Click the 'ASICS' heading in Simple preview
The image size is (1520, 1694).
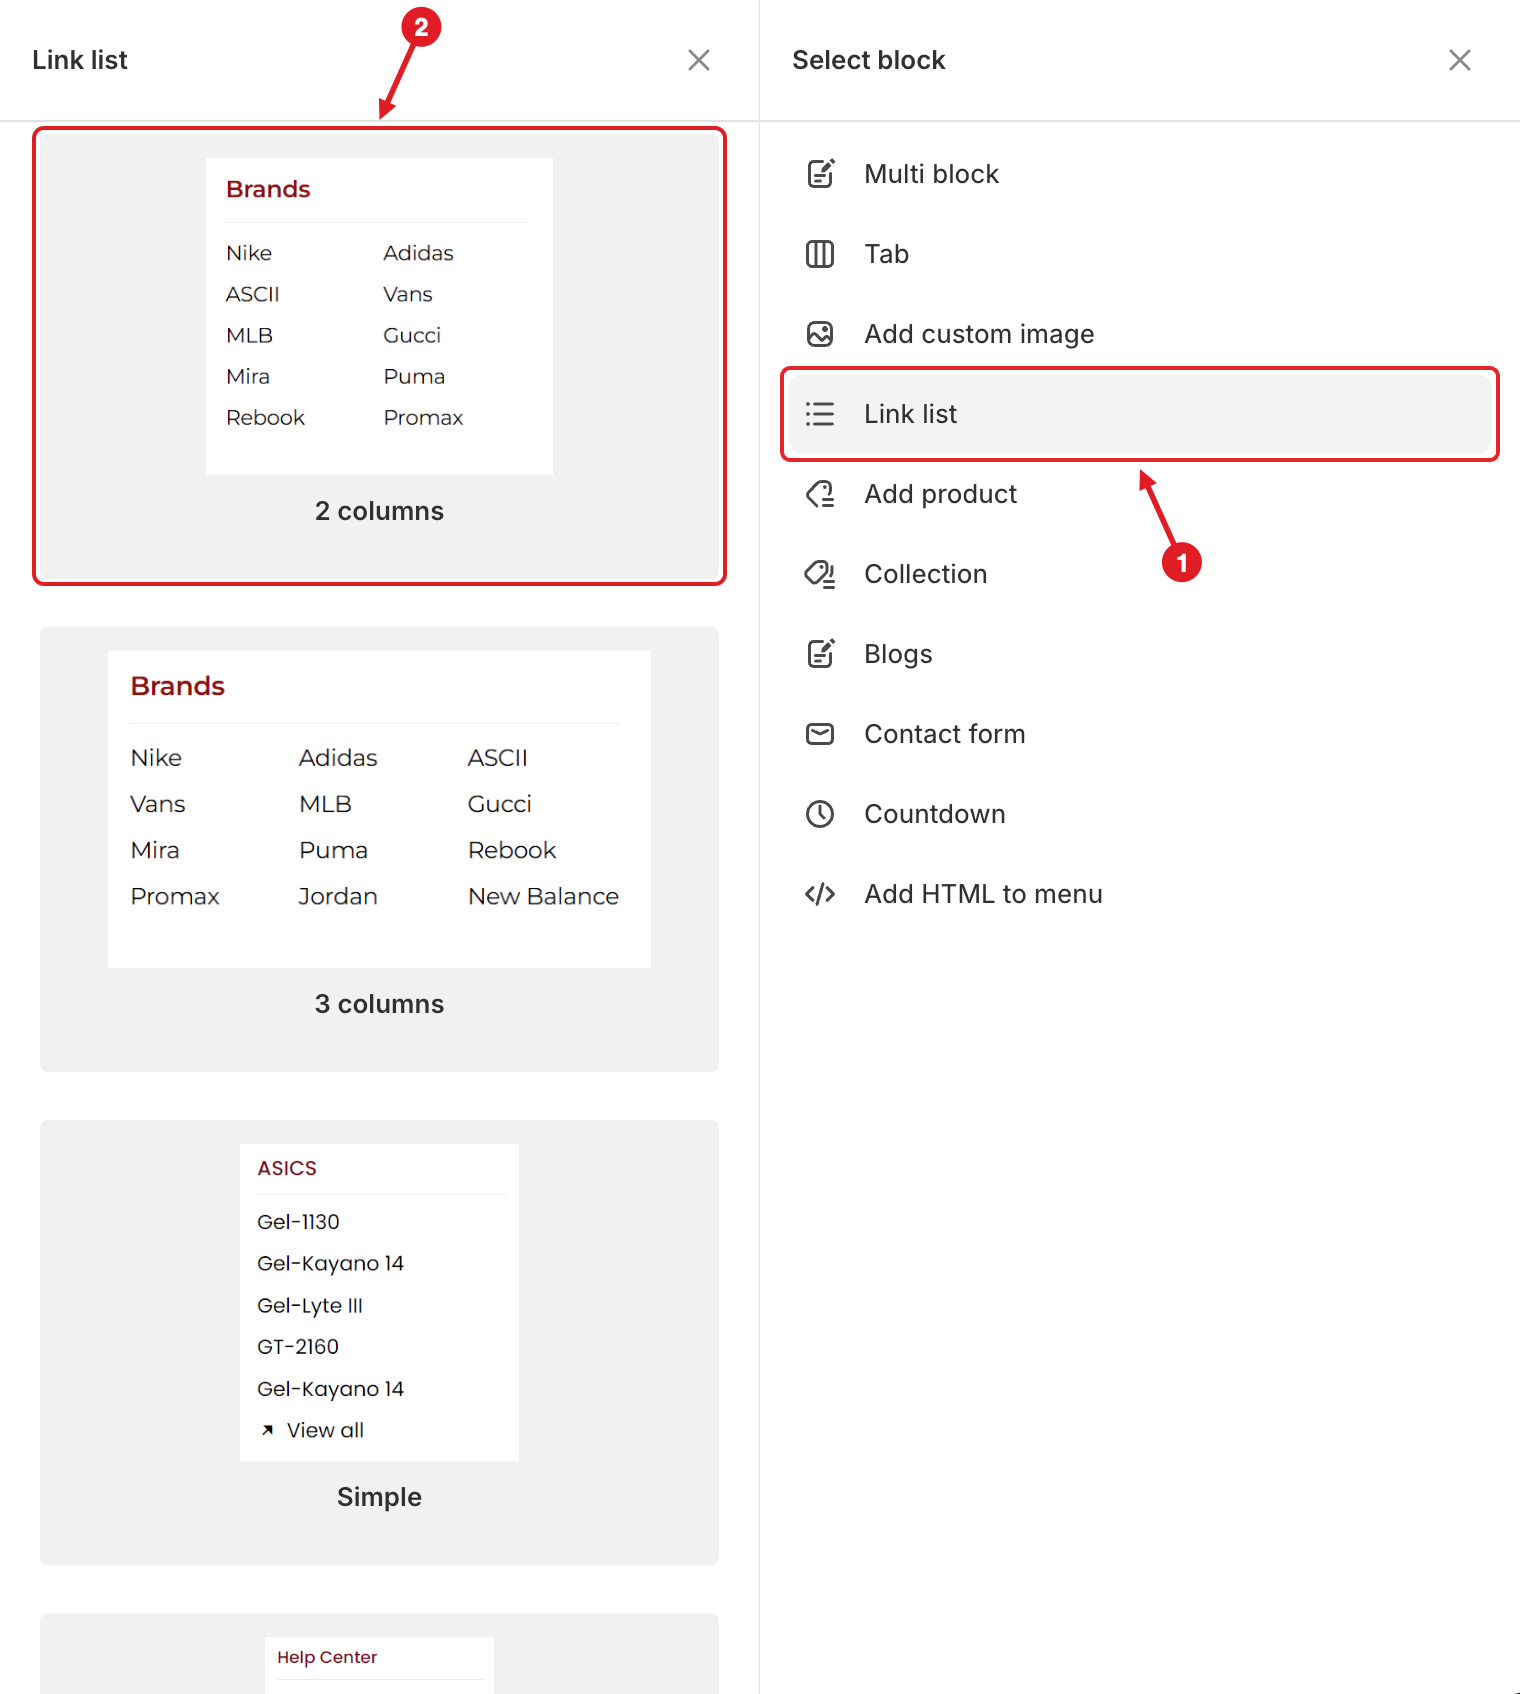[287, 1168]
